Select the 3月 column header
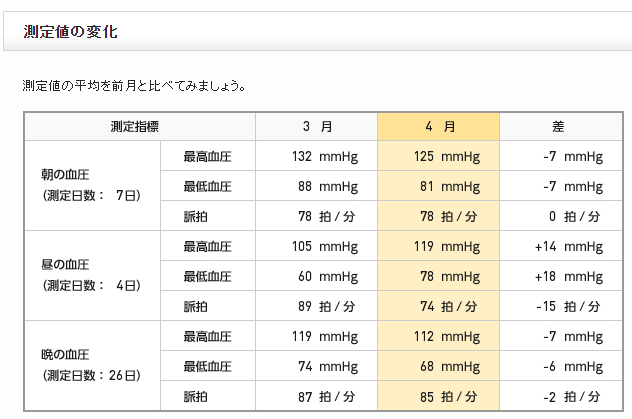Image resolution: width=632 pixels, height=419 pixels. tap(316, 127)
